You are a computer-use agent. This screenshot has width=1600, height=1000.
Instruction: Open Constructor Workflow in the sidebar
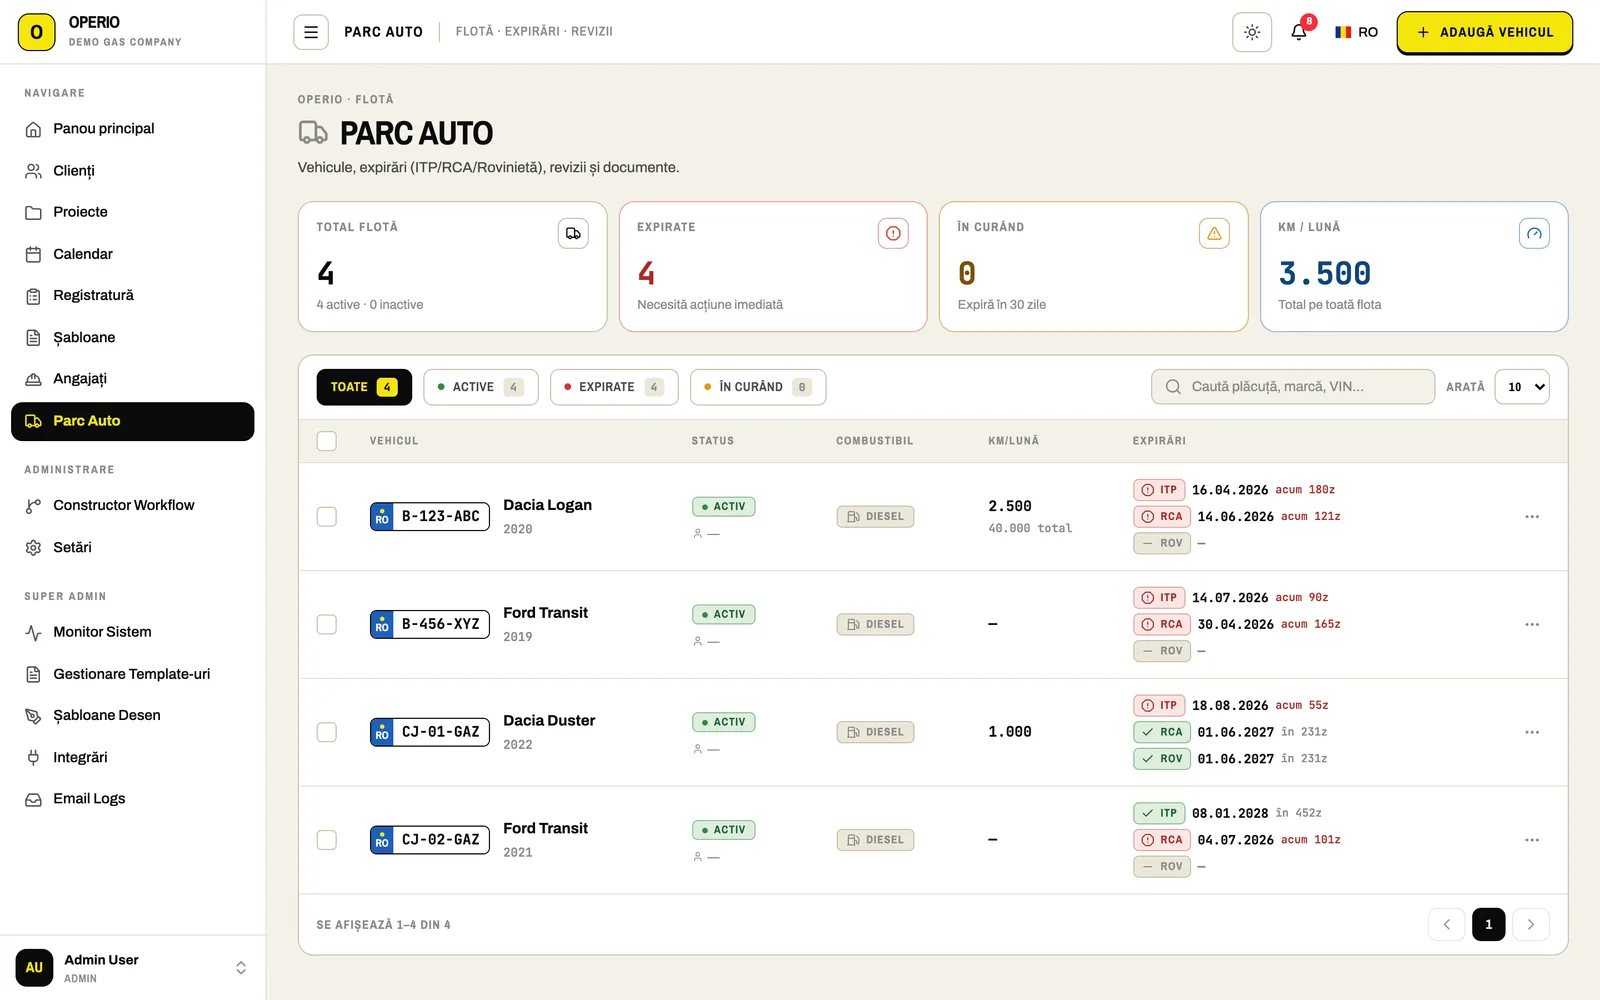pos(133,506)
